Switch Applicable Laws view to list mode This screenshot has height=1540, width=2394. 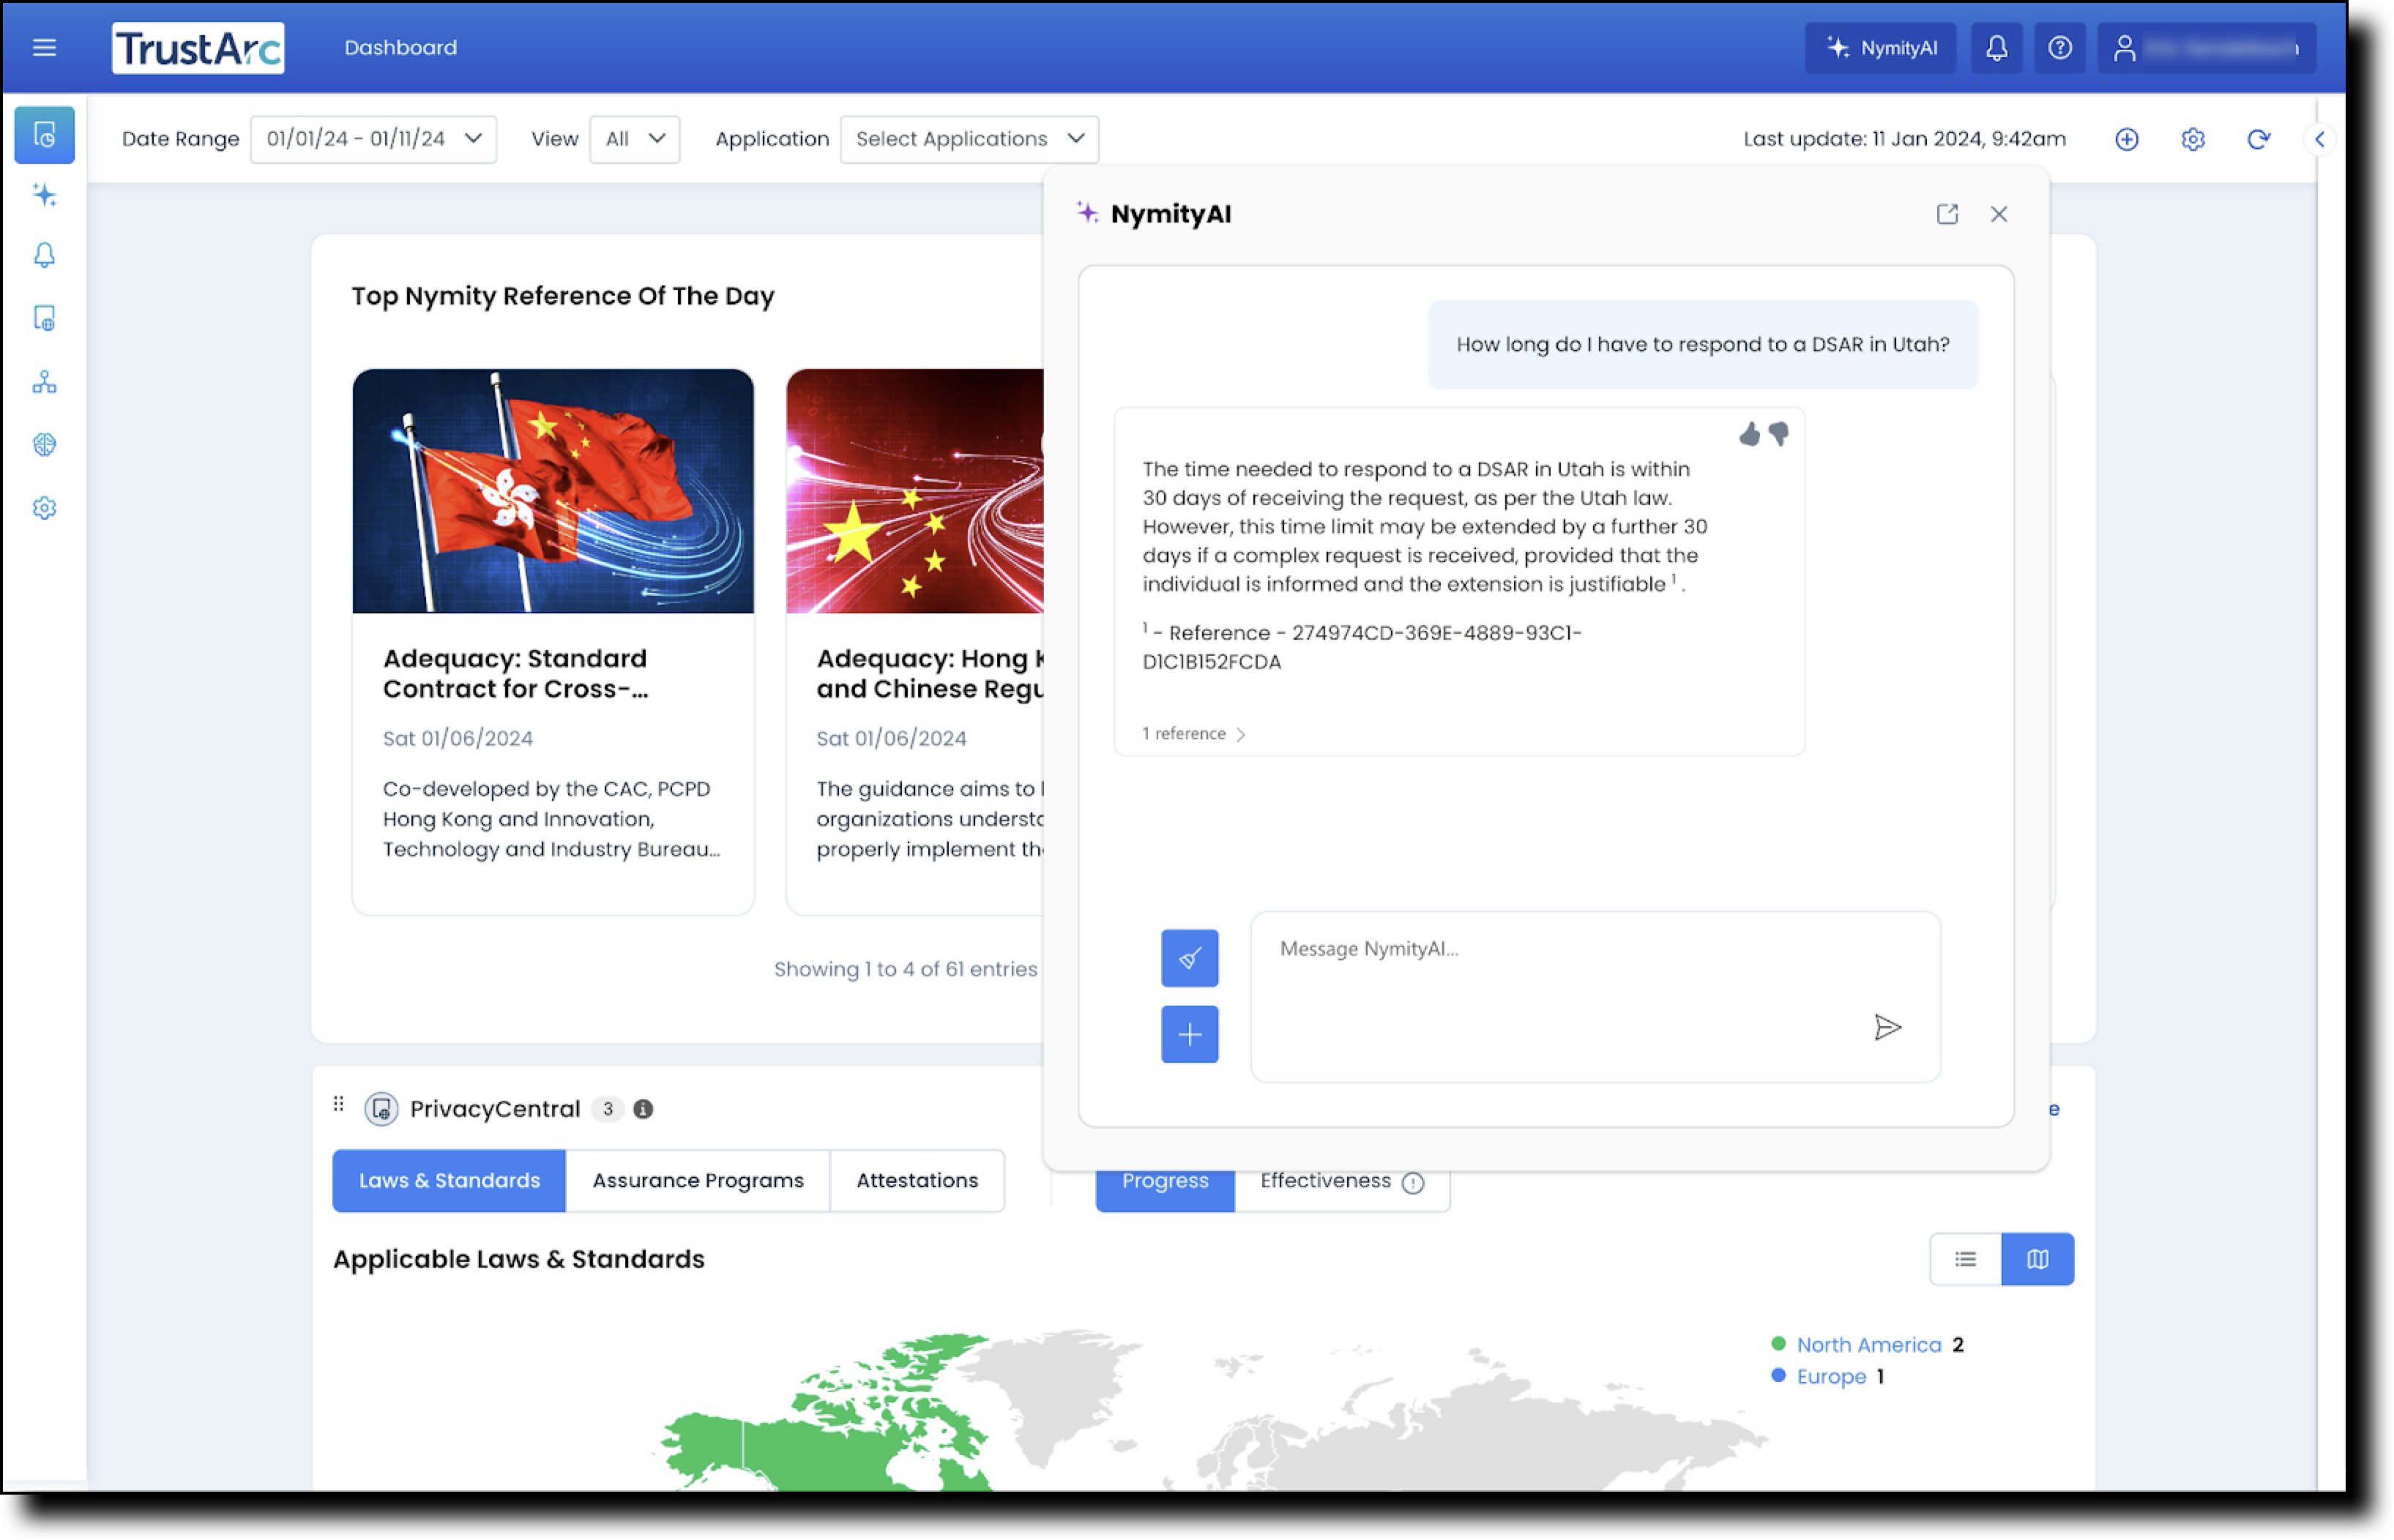(x=1965, y=1259)
